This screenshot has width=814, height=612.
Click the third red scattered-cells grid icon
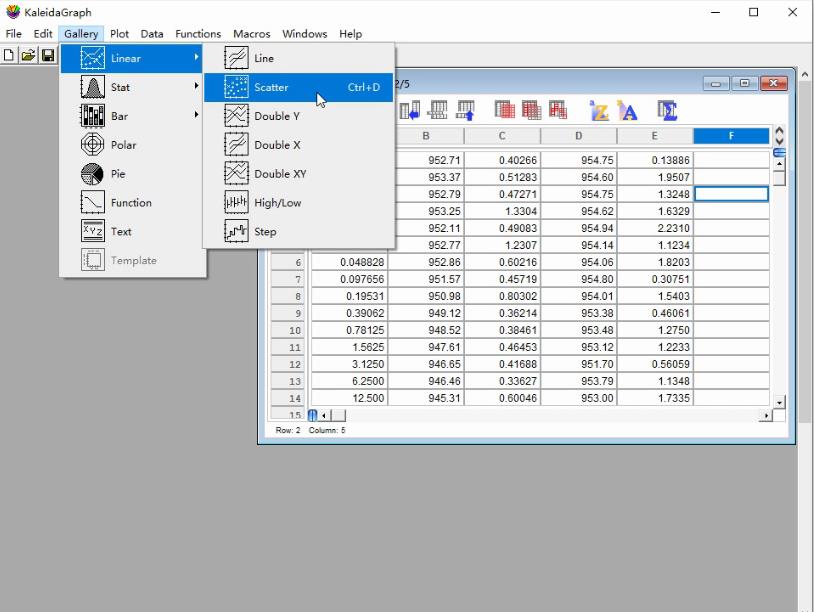tap(558, 110)
